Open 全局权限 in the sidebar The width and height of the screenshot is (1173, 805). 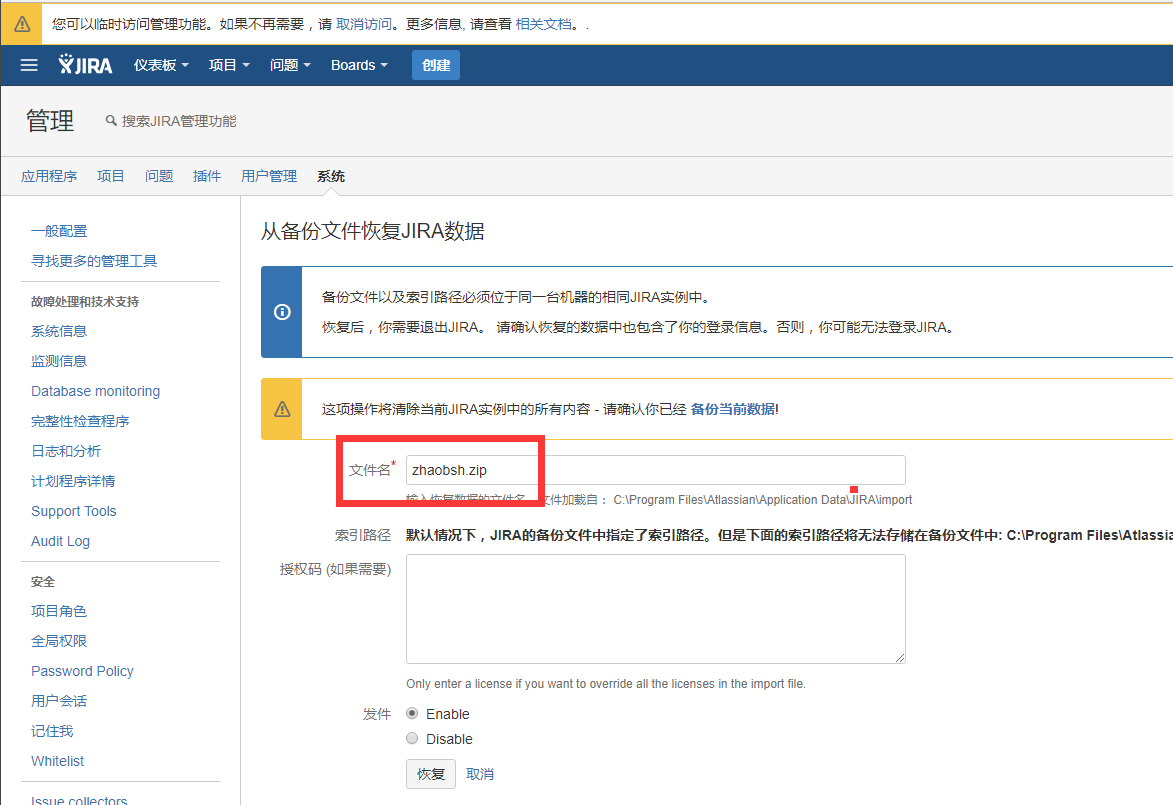tap(59, 641)
